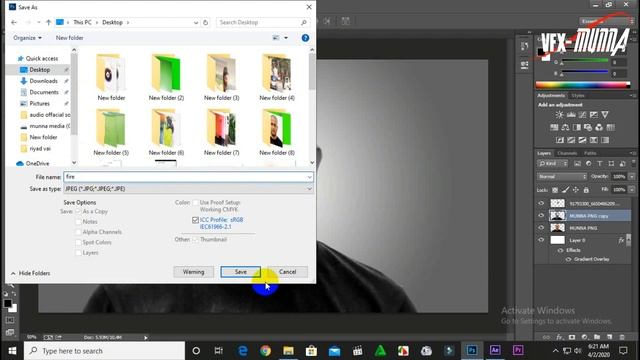Toggle visibility of Layer 0 Effects

(560, 250)
